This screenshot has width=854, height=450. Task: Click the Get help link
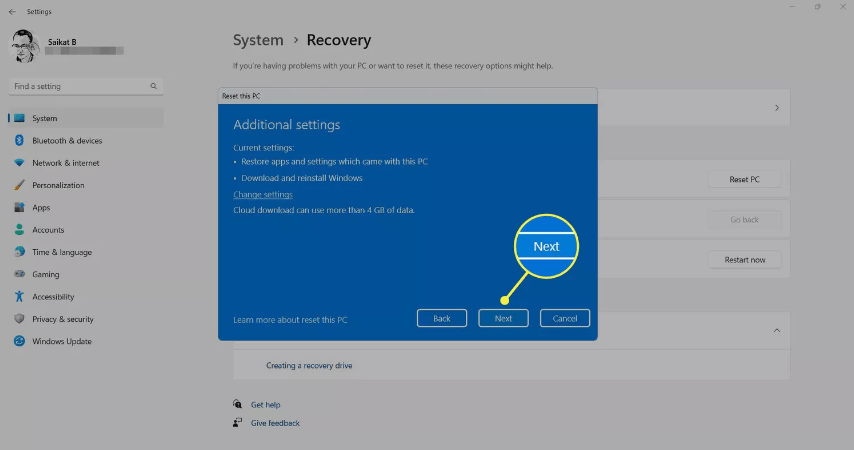(x=265, y=405)
